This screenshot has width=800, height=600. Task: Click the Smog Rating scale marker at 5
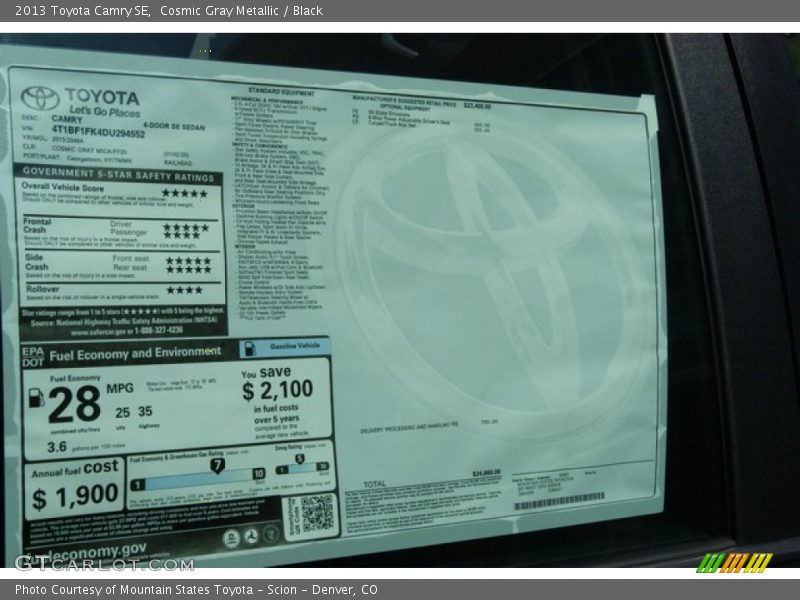(299, 458)
